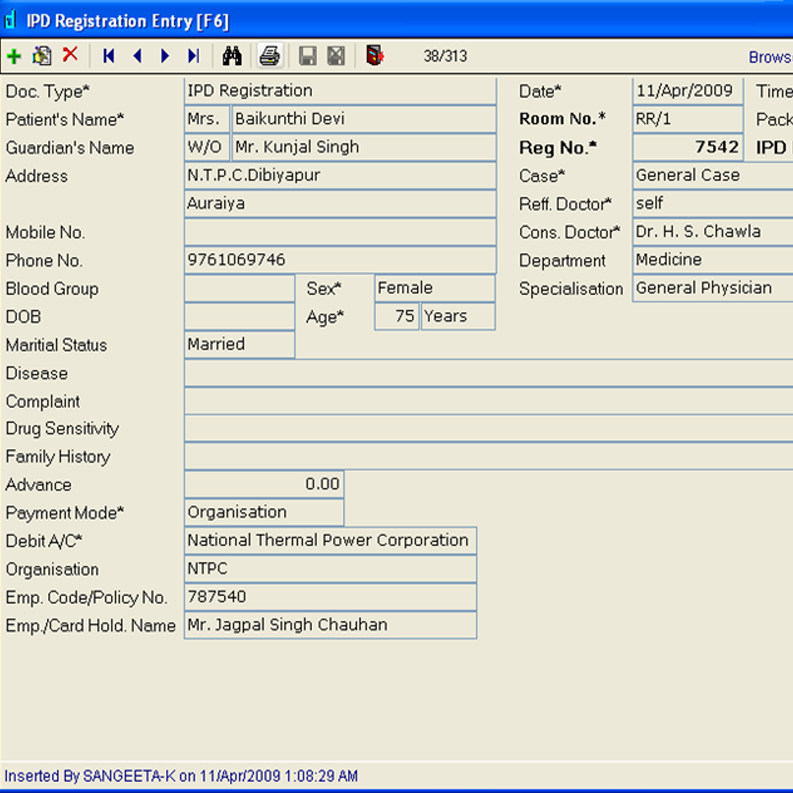Click the Reff. Doctor field self
Viewport: 793px width, 793px height.
pos(713,204)
